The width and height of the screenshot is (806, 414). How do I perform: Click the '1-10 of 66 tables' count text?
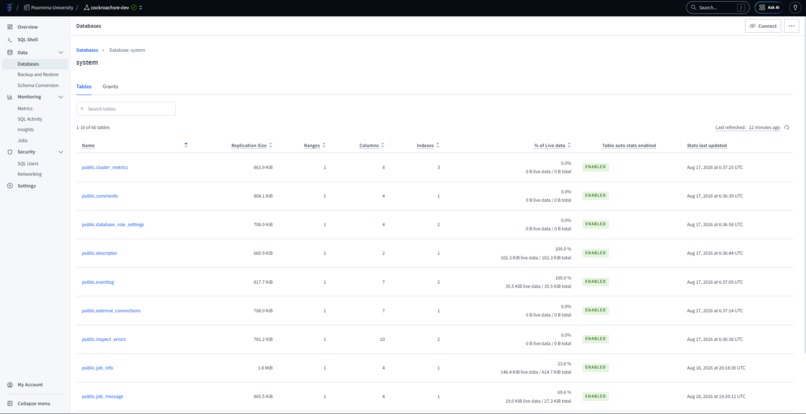tap(93, 128)
